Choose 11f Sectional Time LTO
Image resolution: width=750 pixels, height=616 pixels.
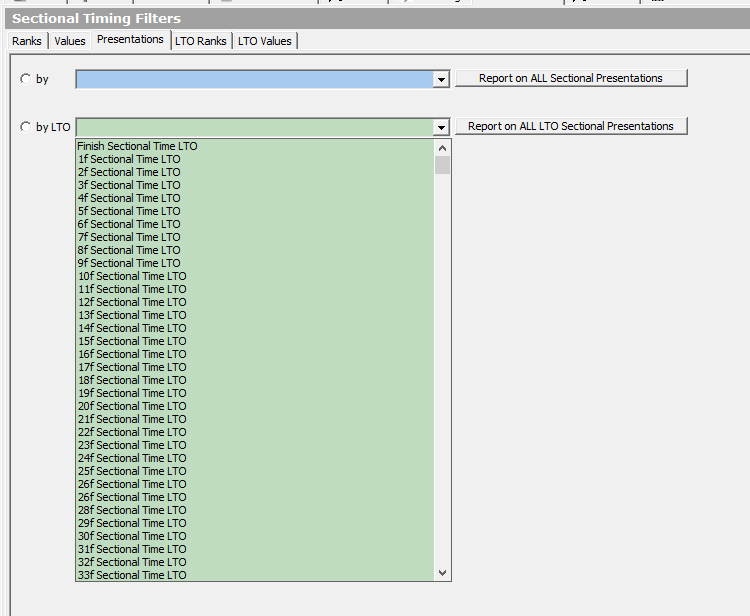coord(255,289)
